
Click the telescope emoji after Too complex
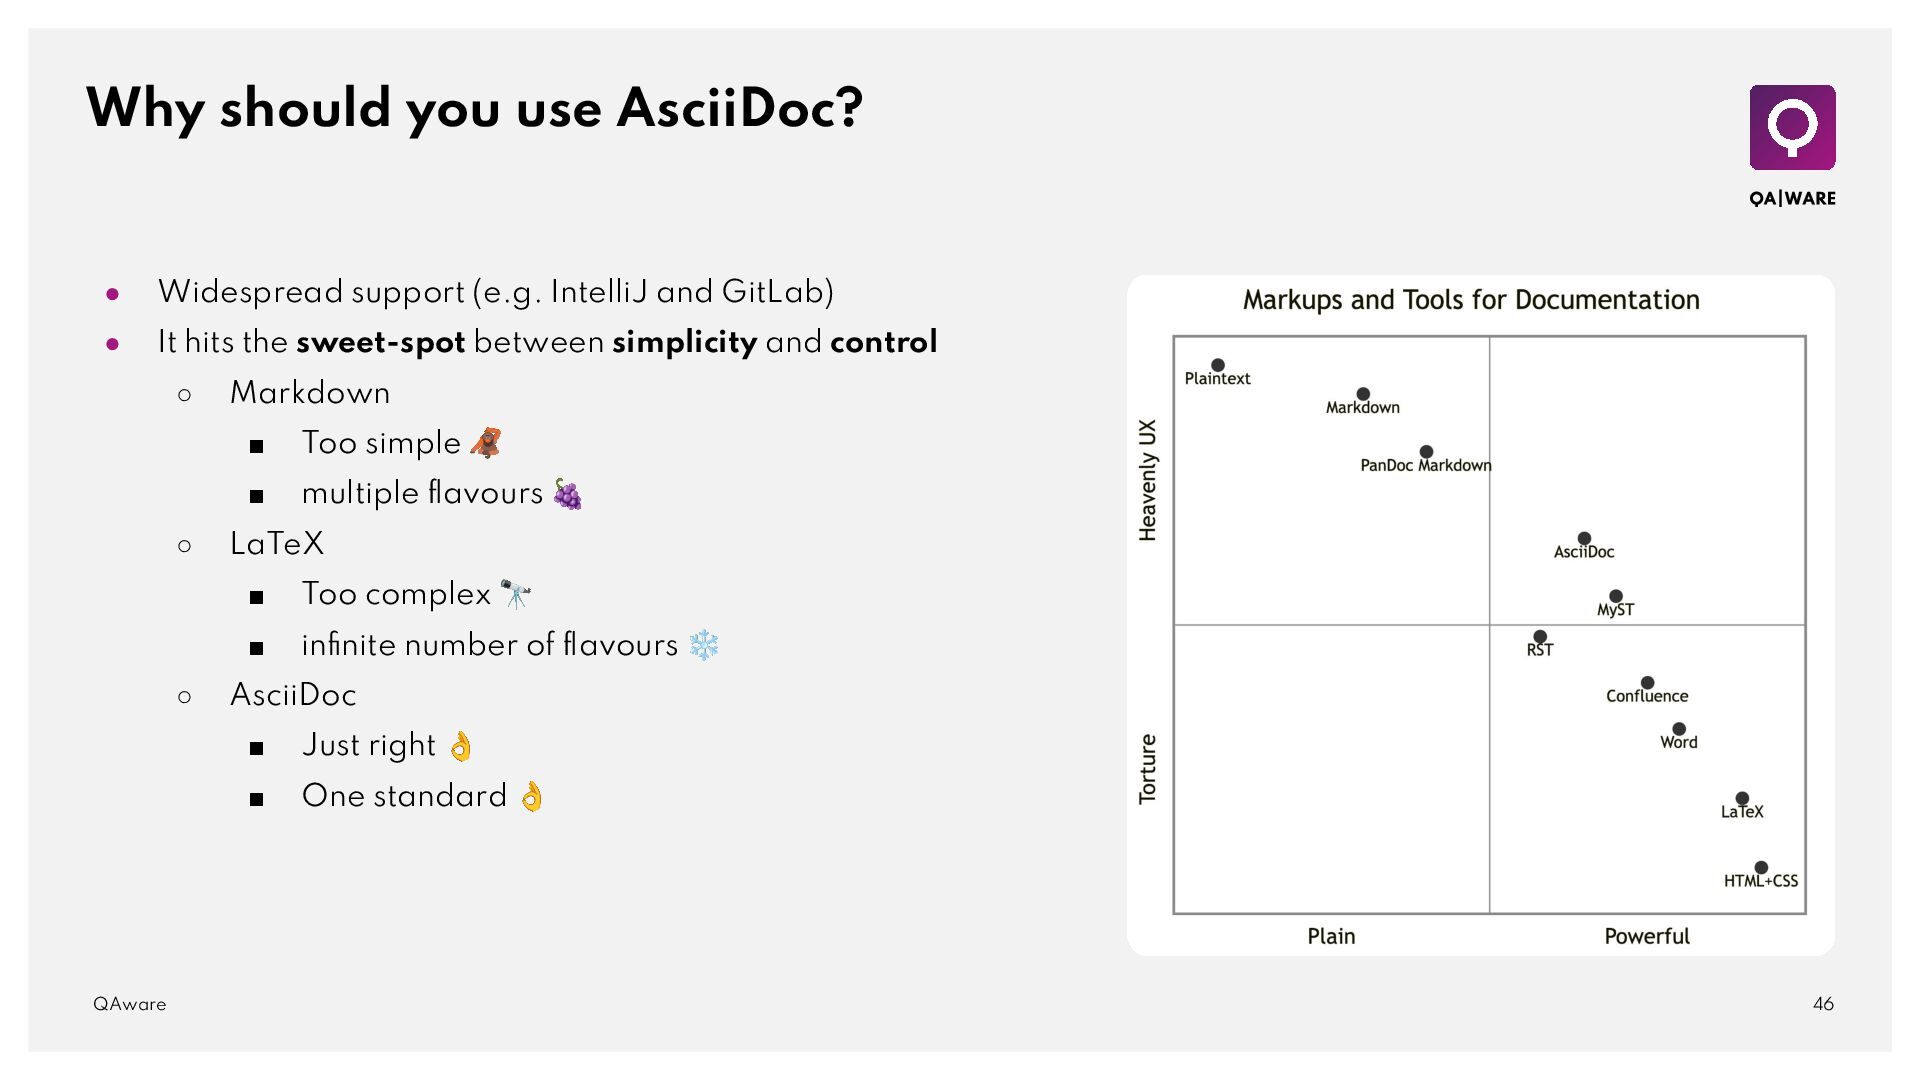[516, 594]
